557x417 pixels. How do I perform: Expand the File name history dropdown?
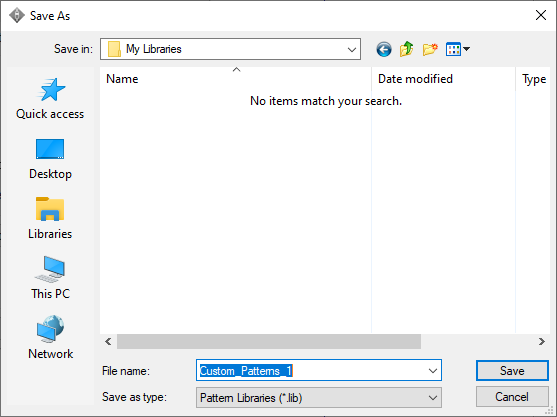tap(433, 371)
